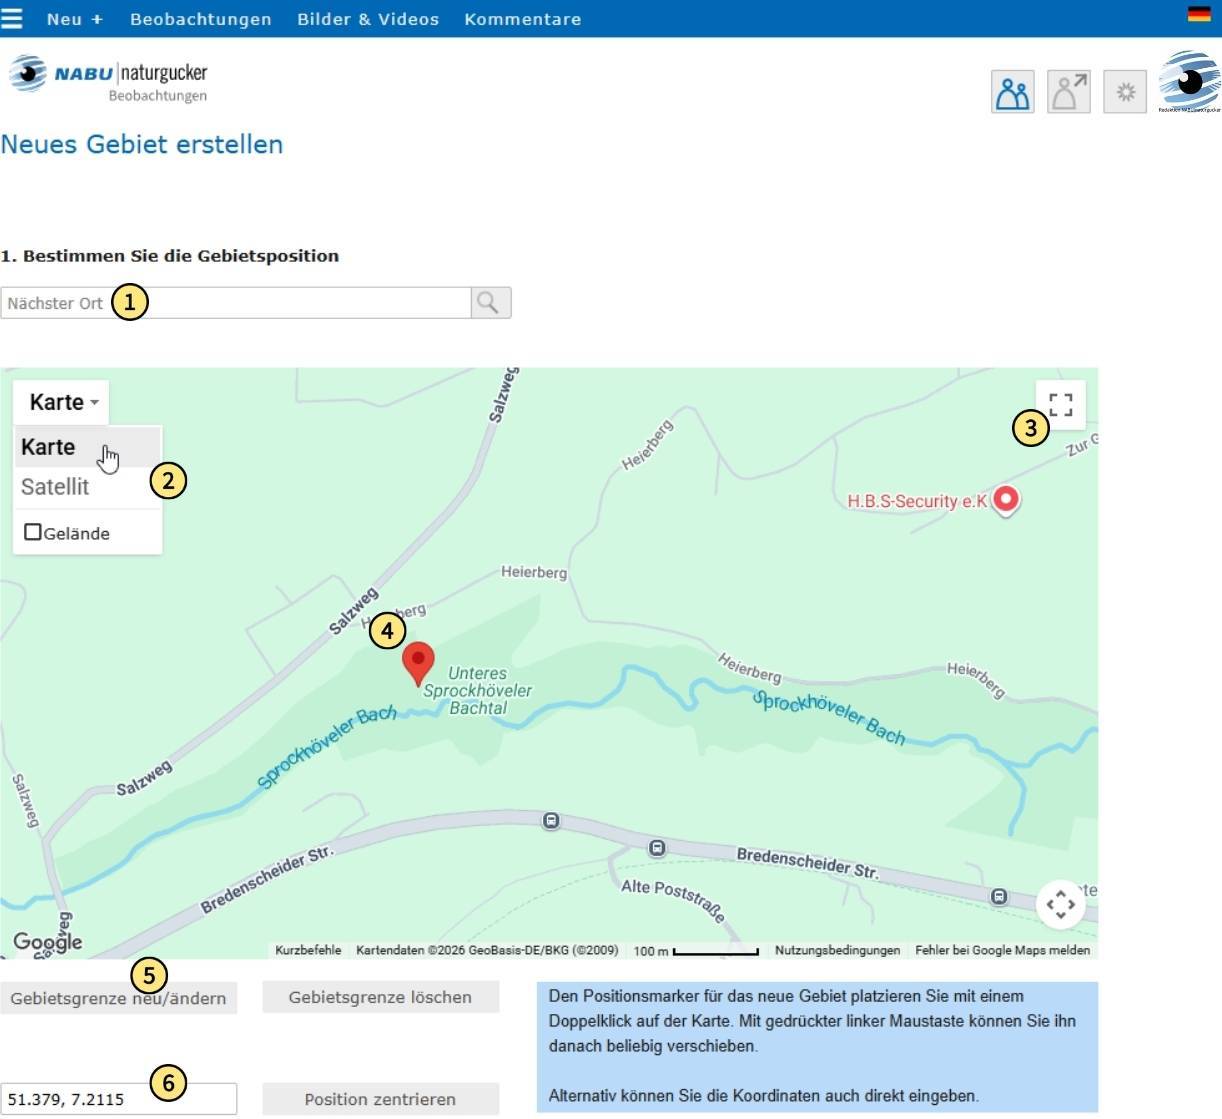Click the German flag language icon

[x=1199, y=14]
